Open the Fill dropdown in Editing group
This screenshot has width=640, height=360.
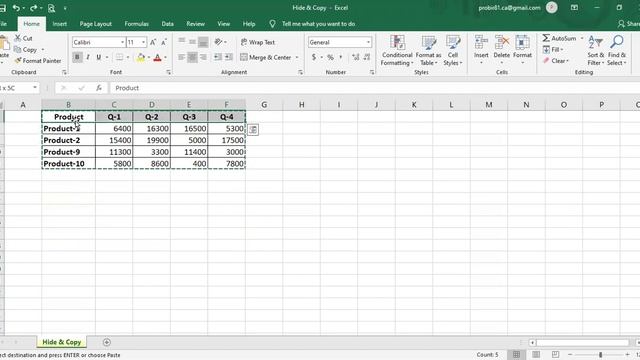(x=553, y=49)
